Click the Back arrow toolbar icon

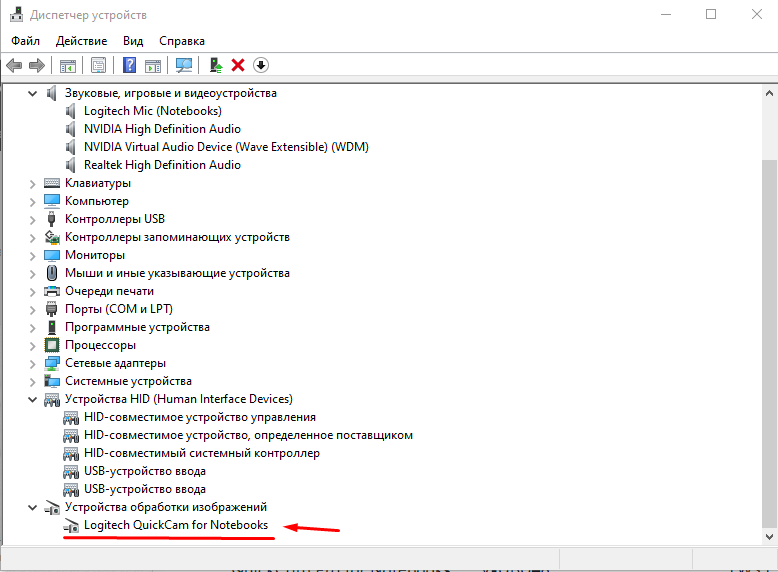pyautogui.click(x=14, y=65)
